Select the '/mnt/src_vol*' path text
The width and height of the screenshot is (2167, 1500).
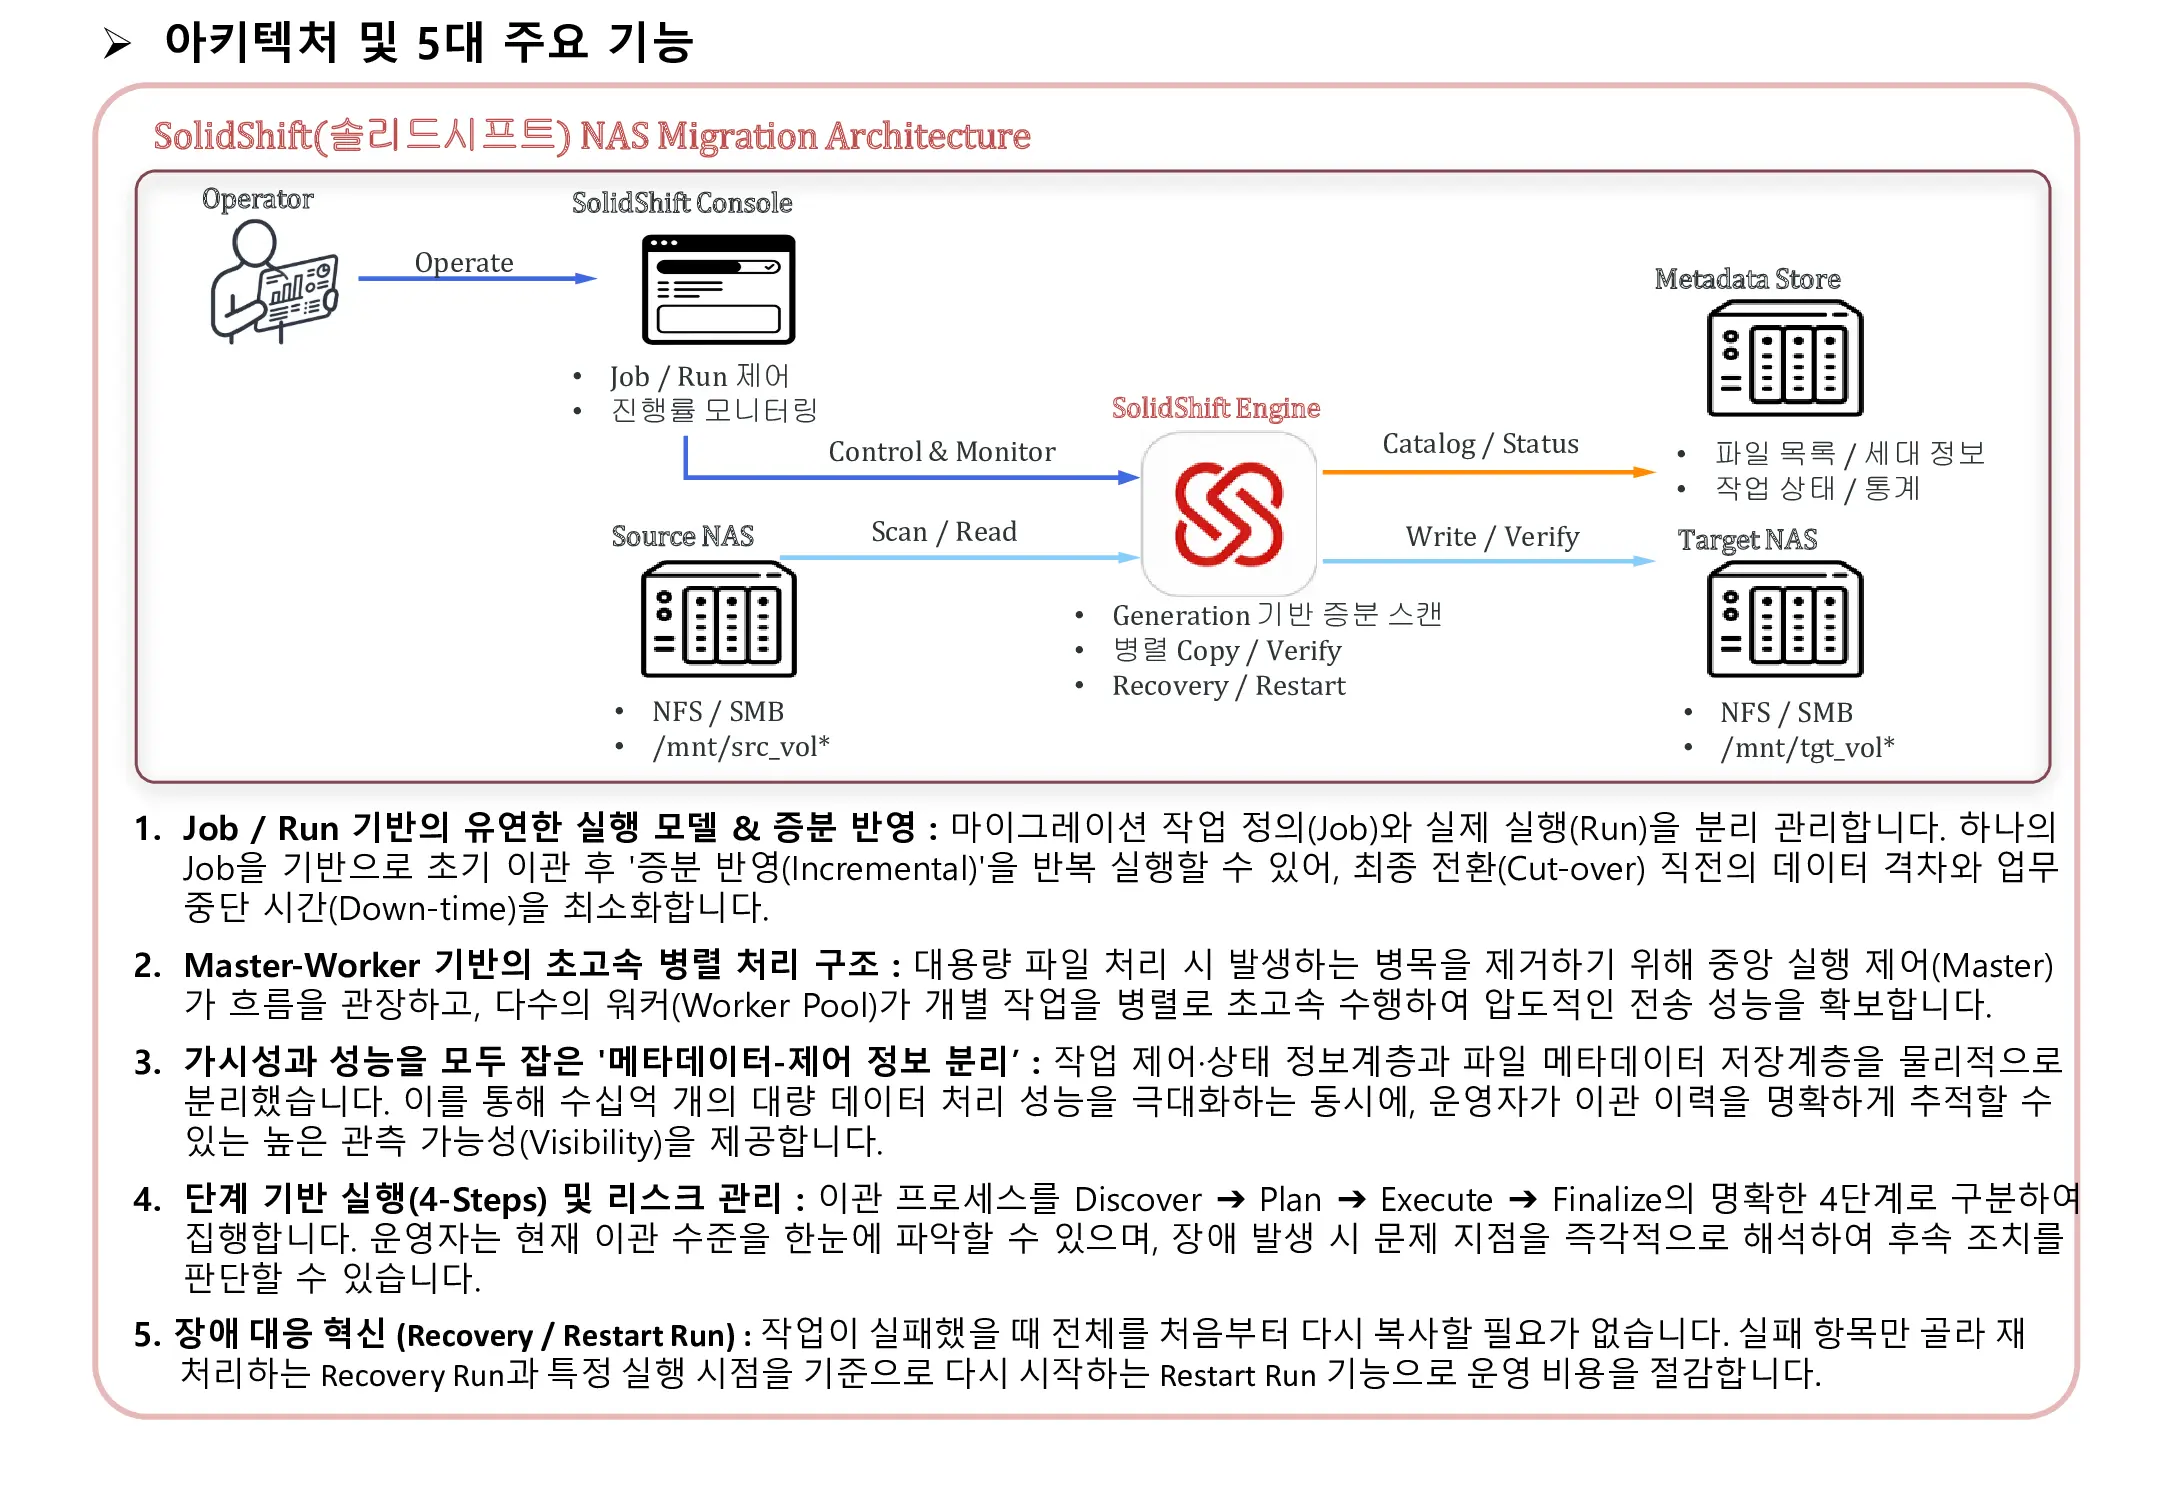741,747
